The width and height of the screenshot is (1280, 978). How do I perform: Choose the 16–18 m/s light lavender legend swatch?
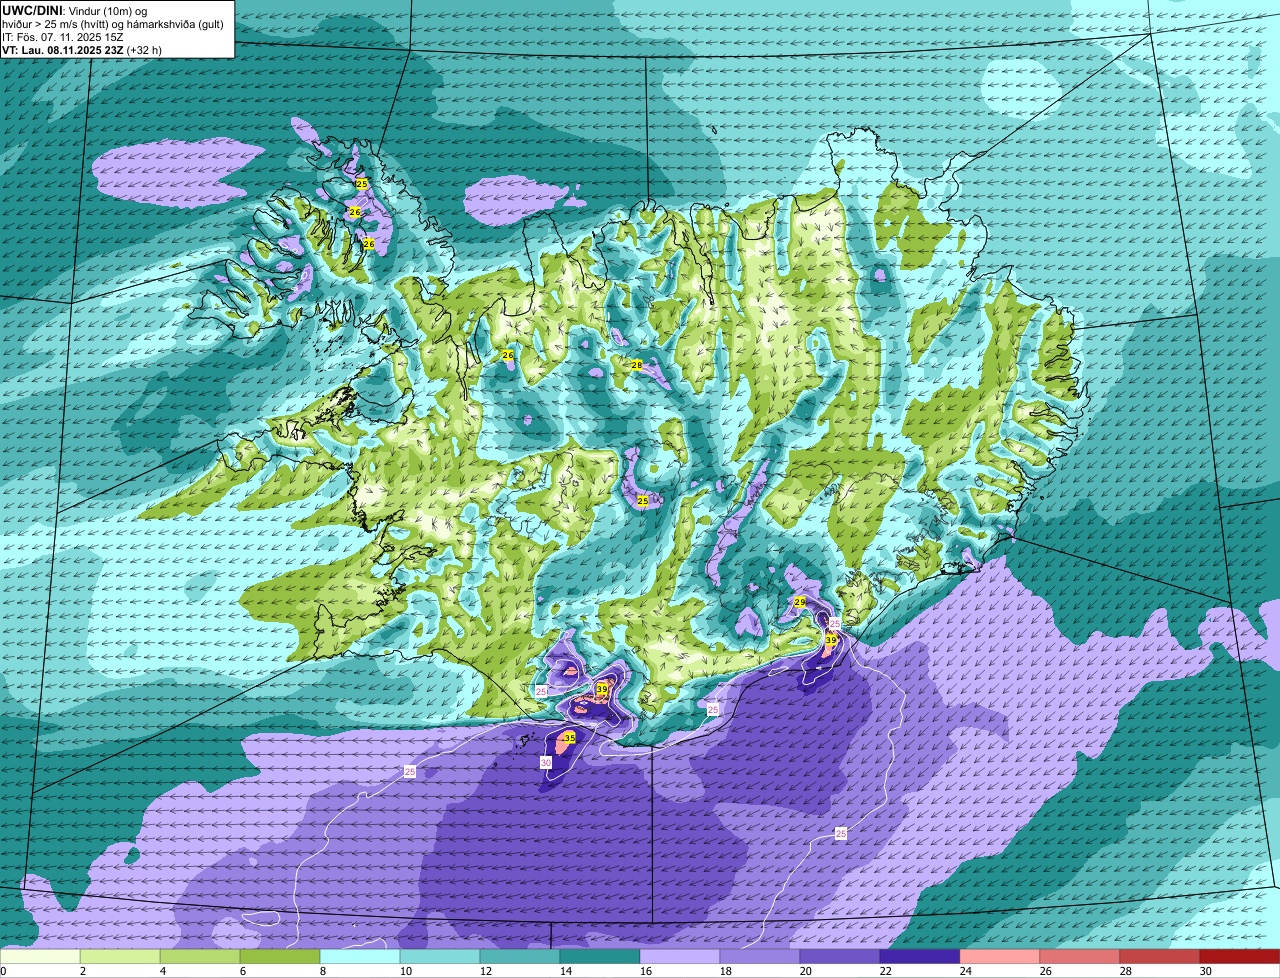pos(680,957)
